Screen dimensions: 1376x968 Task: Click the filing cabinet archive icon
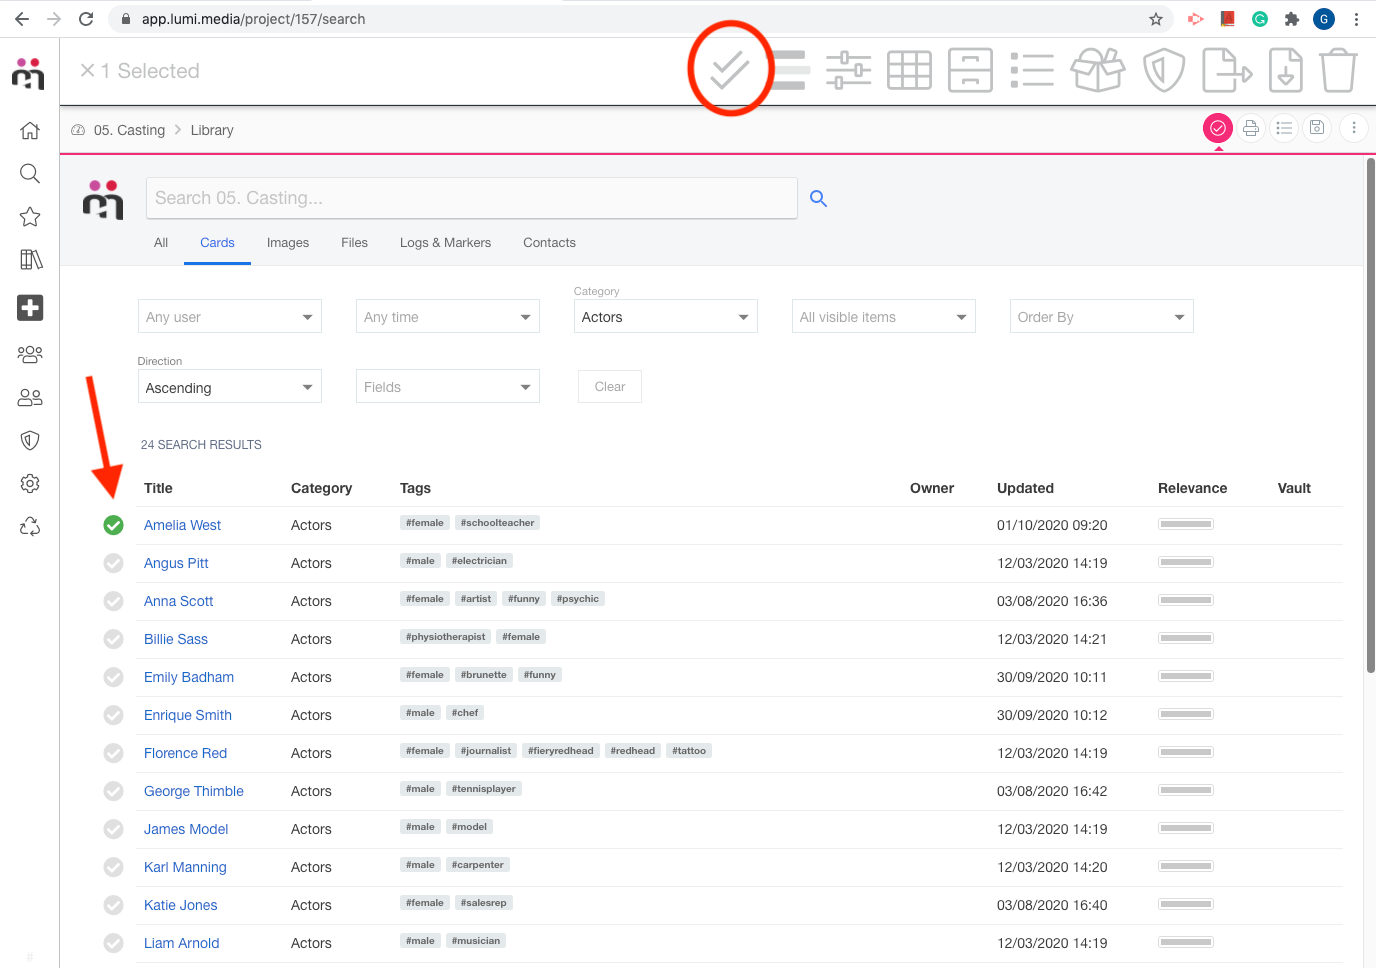970,70
